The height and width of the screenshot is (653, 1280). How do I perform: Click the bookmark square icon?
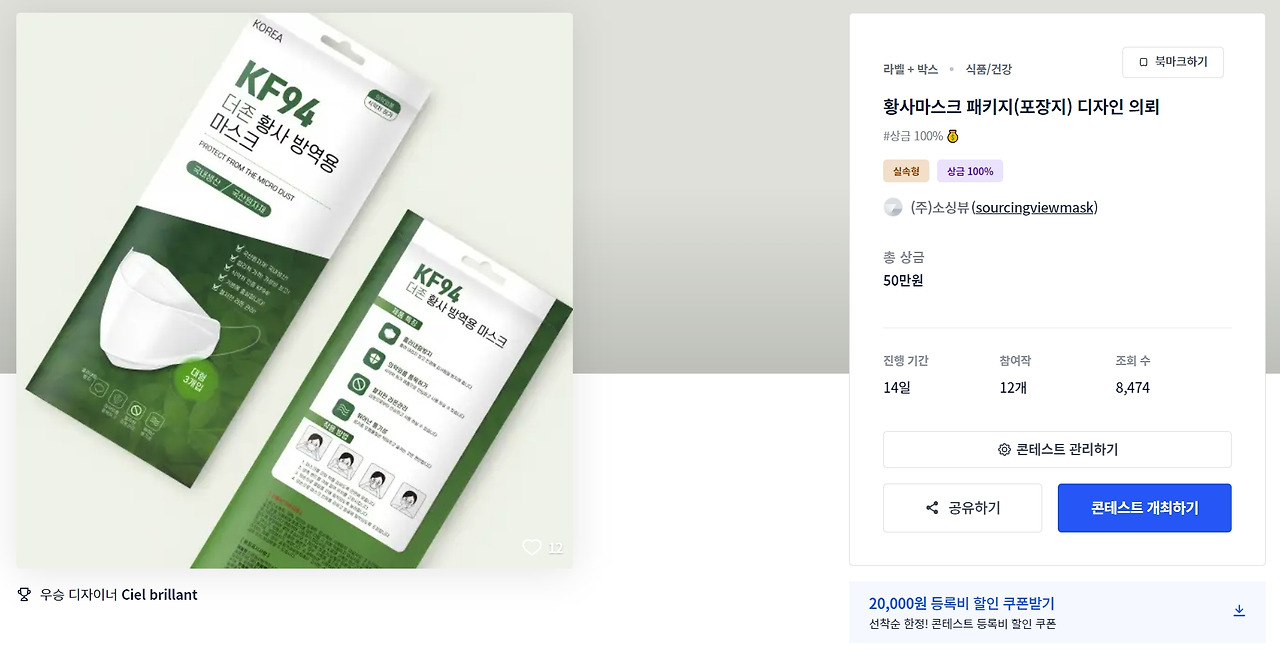point(1144,62)
